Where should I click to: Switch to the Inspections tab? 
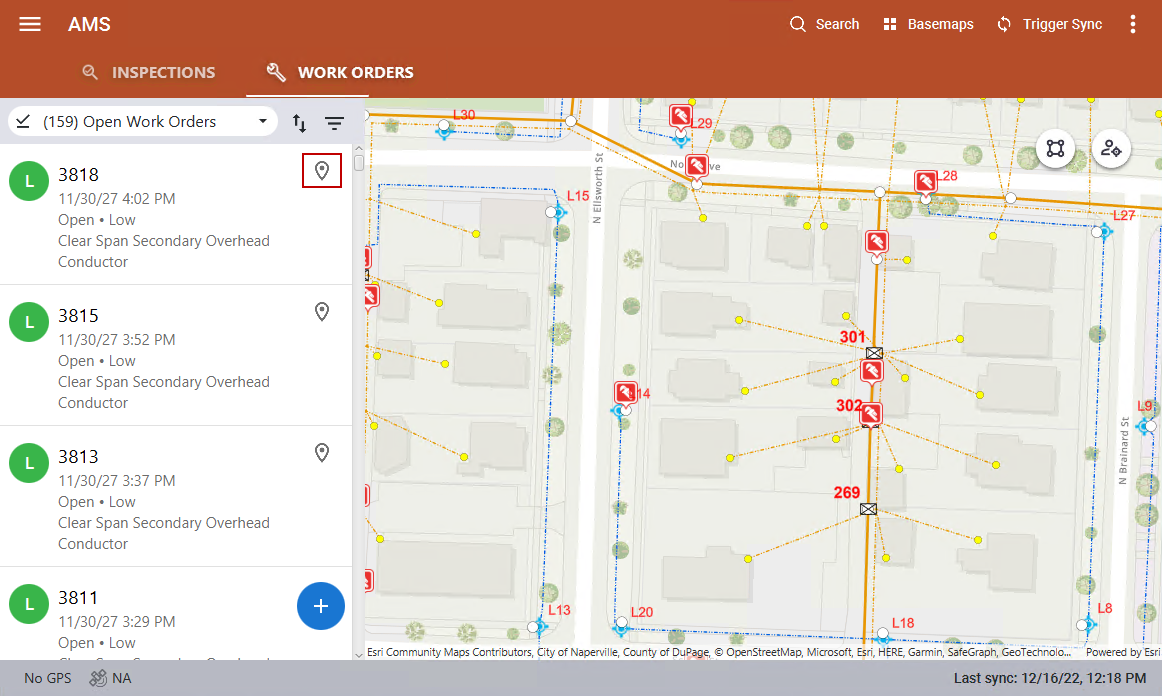148,72
